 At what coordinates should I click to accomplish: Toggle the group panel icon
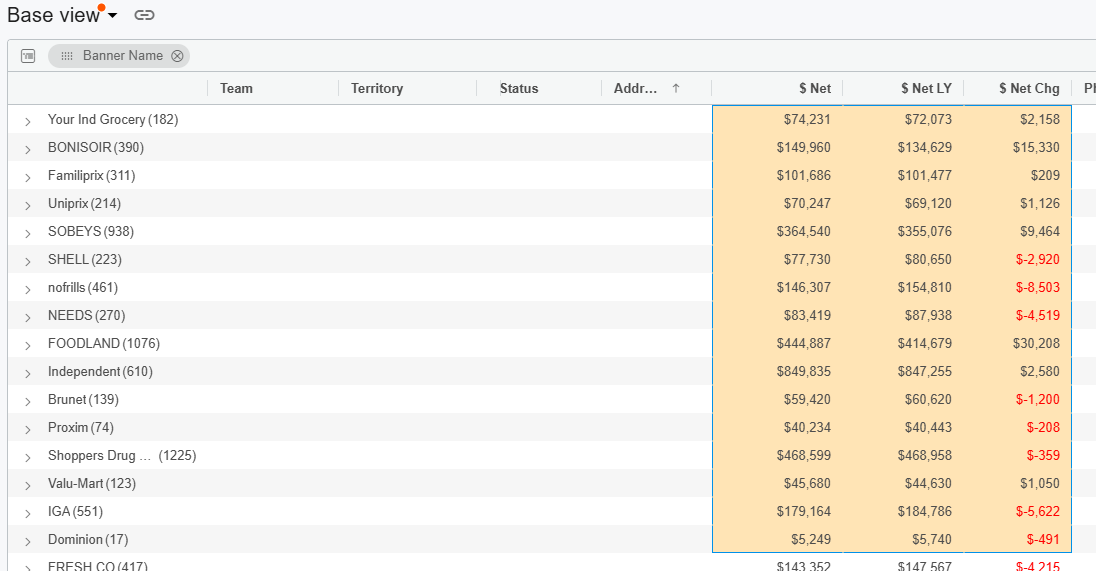point(28,56)
